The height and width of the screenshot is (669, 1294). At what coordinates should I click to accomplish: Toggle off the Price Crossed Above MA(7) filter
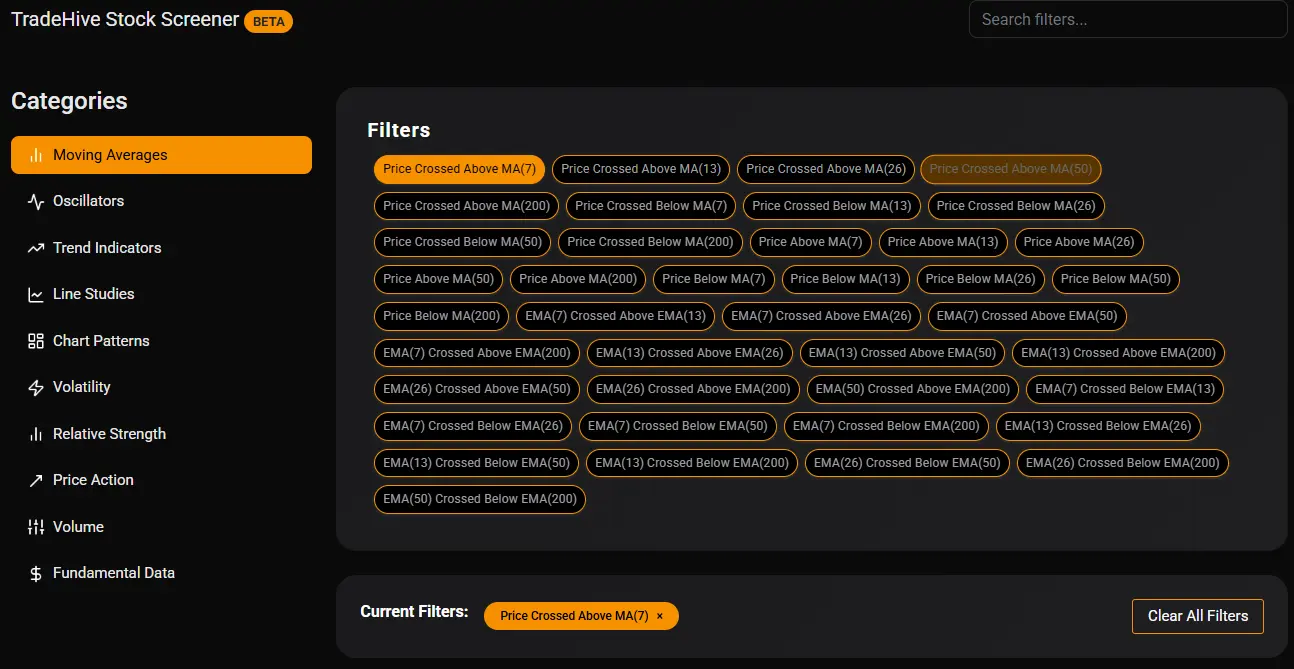459,169
